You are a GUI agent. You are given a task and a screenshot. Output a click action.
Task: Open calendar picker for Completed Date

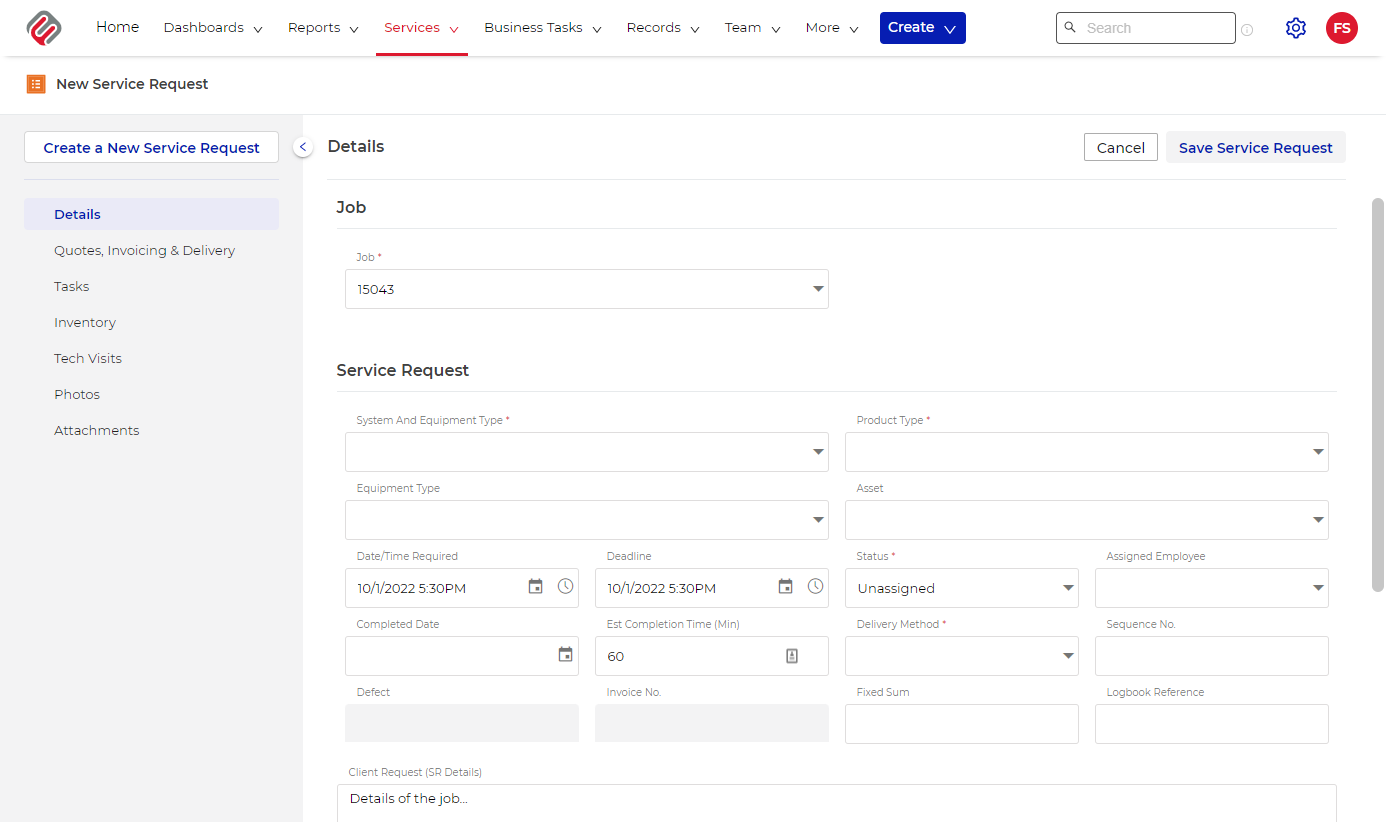click(566, 655)
